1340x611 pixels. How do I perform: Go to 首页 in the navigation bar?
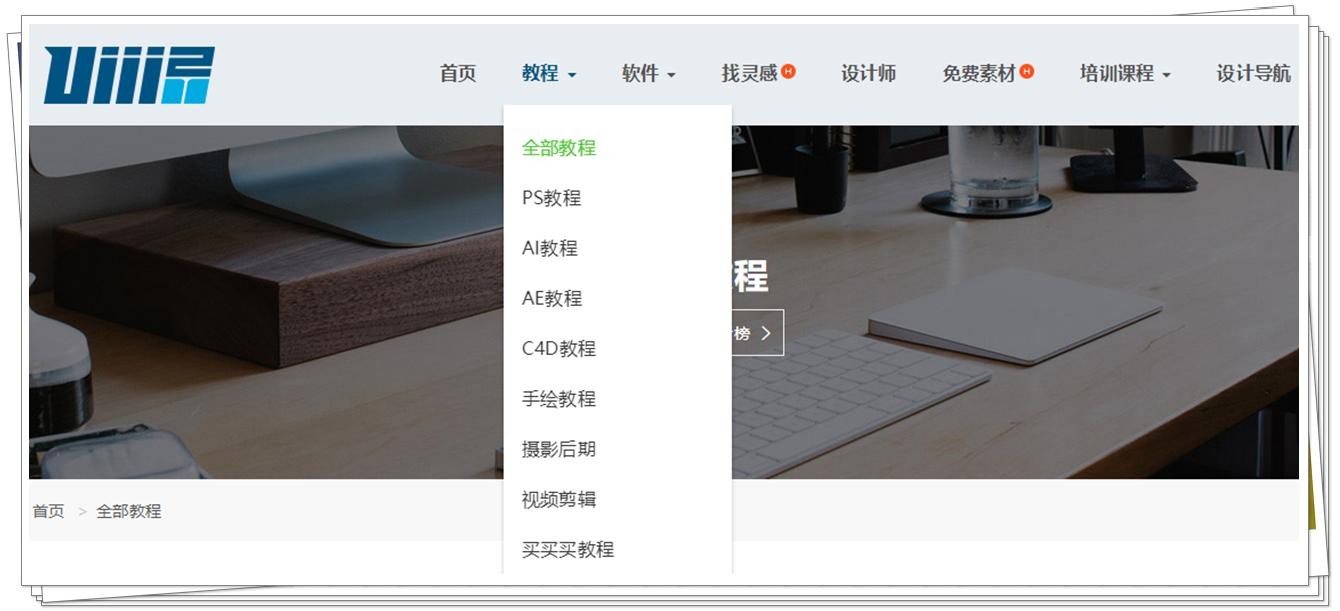[x=458, y=74]
